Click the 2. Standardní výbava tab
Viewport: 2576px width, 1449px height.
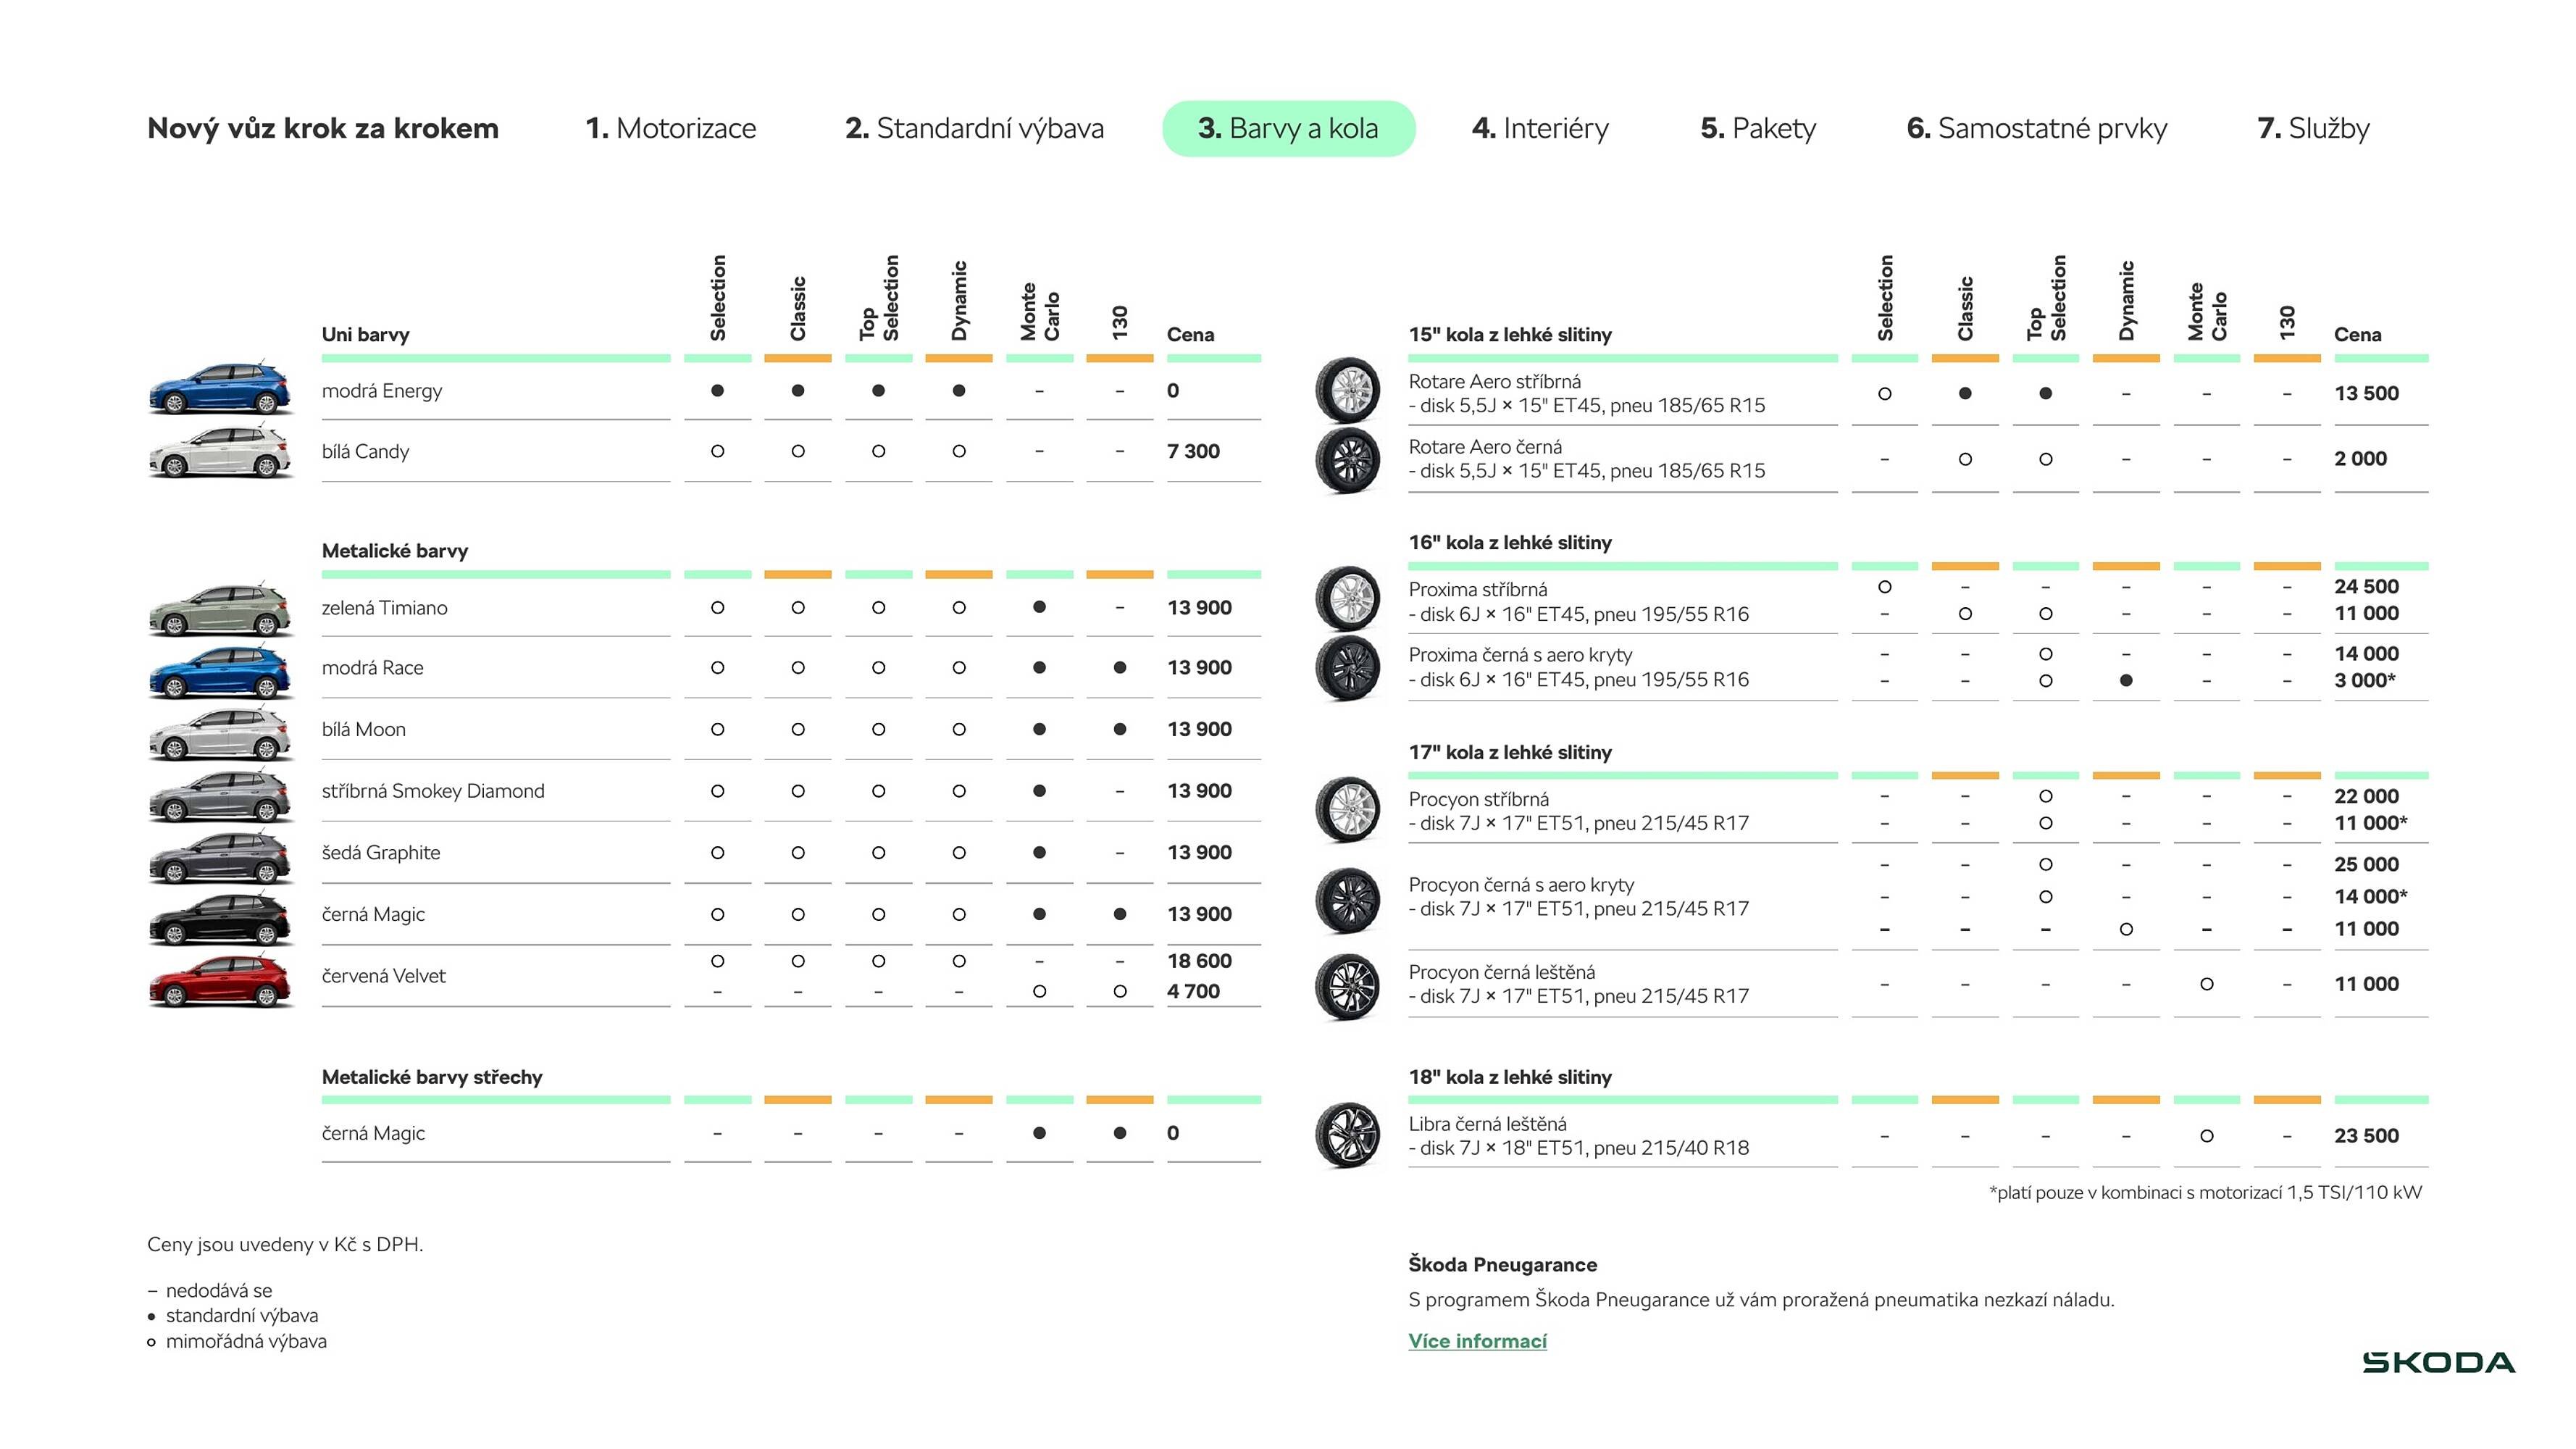pos(974,128)
